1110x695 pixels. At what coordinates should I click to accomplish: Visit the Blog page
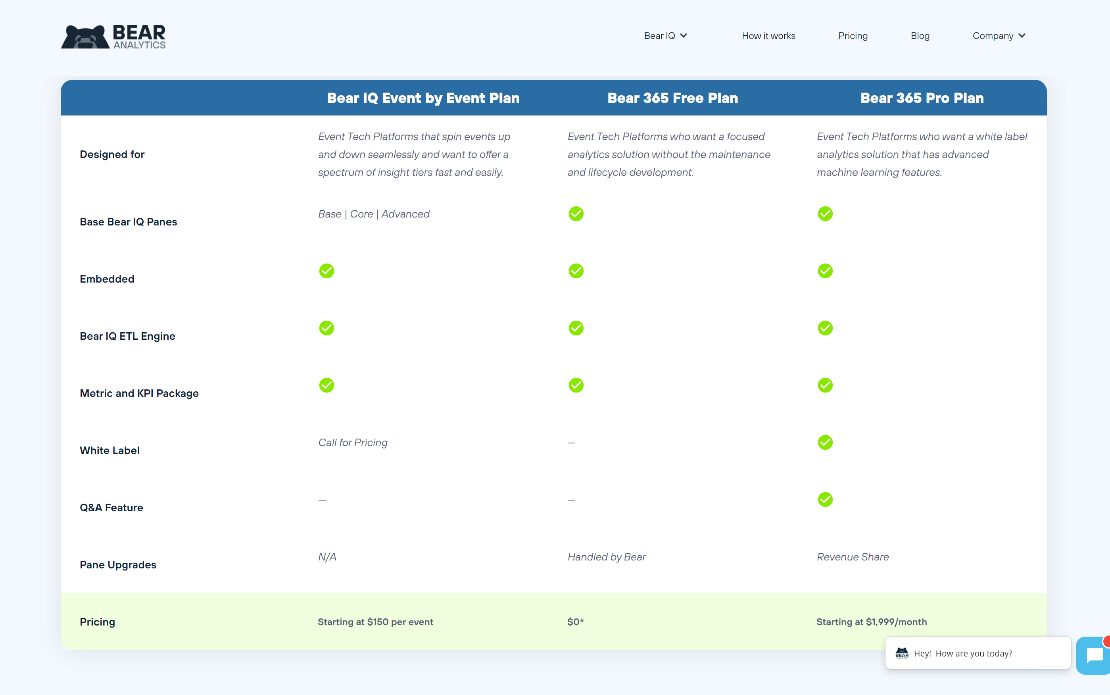920,35
